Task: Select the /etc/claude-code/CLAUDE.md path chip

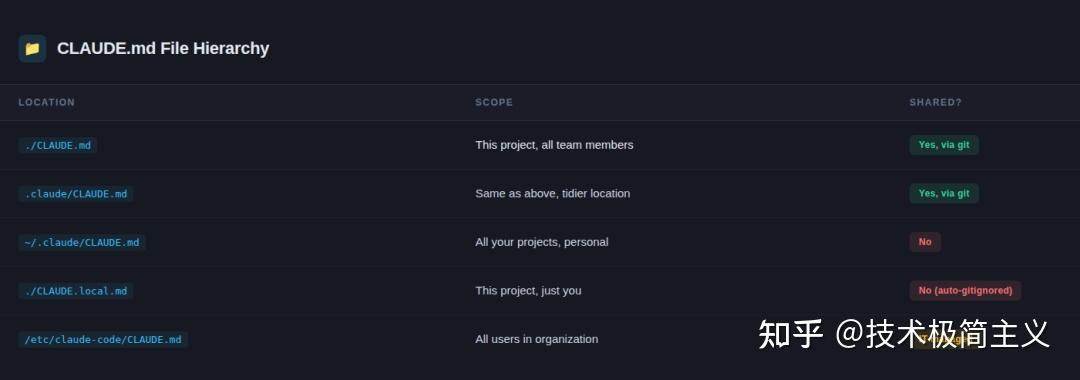Action: click(x=103, y=339)
